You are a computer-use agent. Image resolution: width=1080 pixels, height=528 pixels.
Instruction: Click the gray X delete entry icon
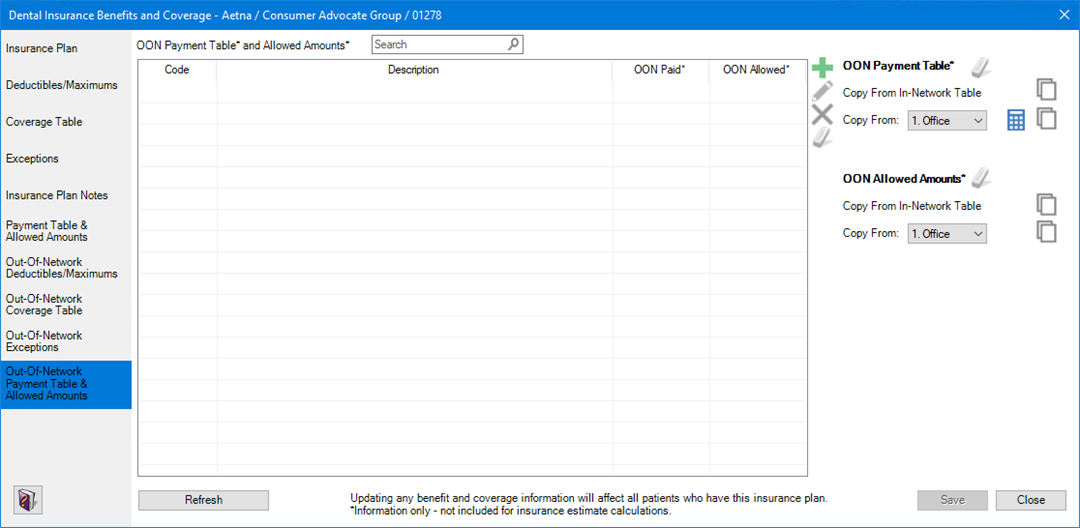[x=822, y=114]
